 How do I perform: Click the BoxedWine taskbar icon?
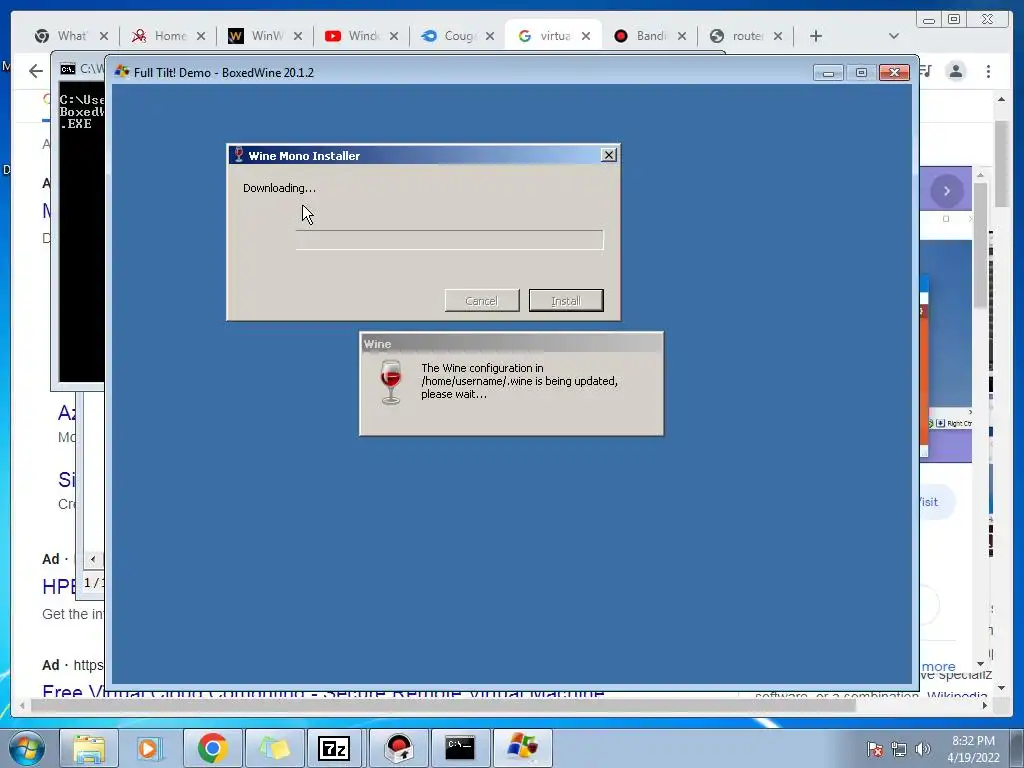pos(522,748)
